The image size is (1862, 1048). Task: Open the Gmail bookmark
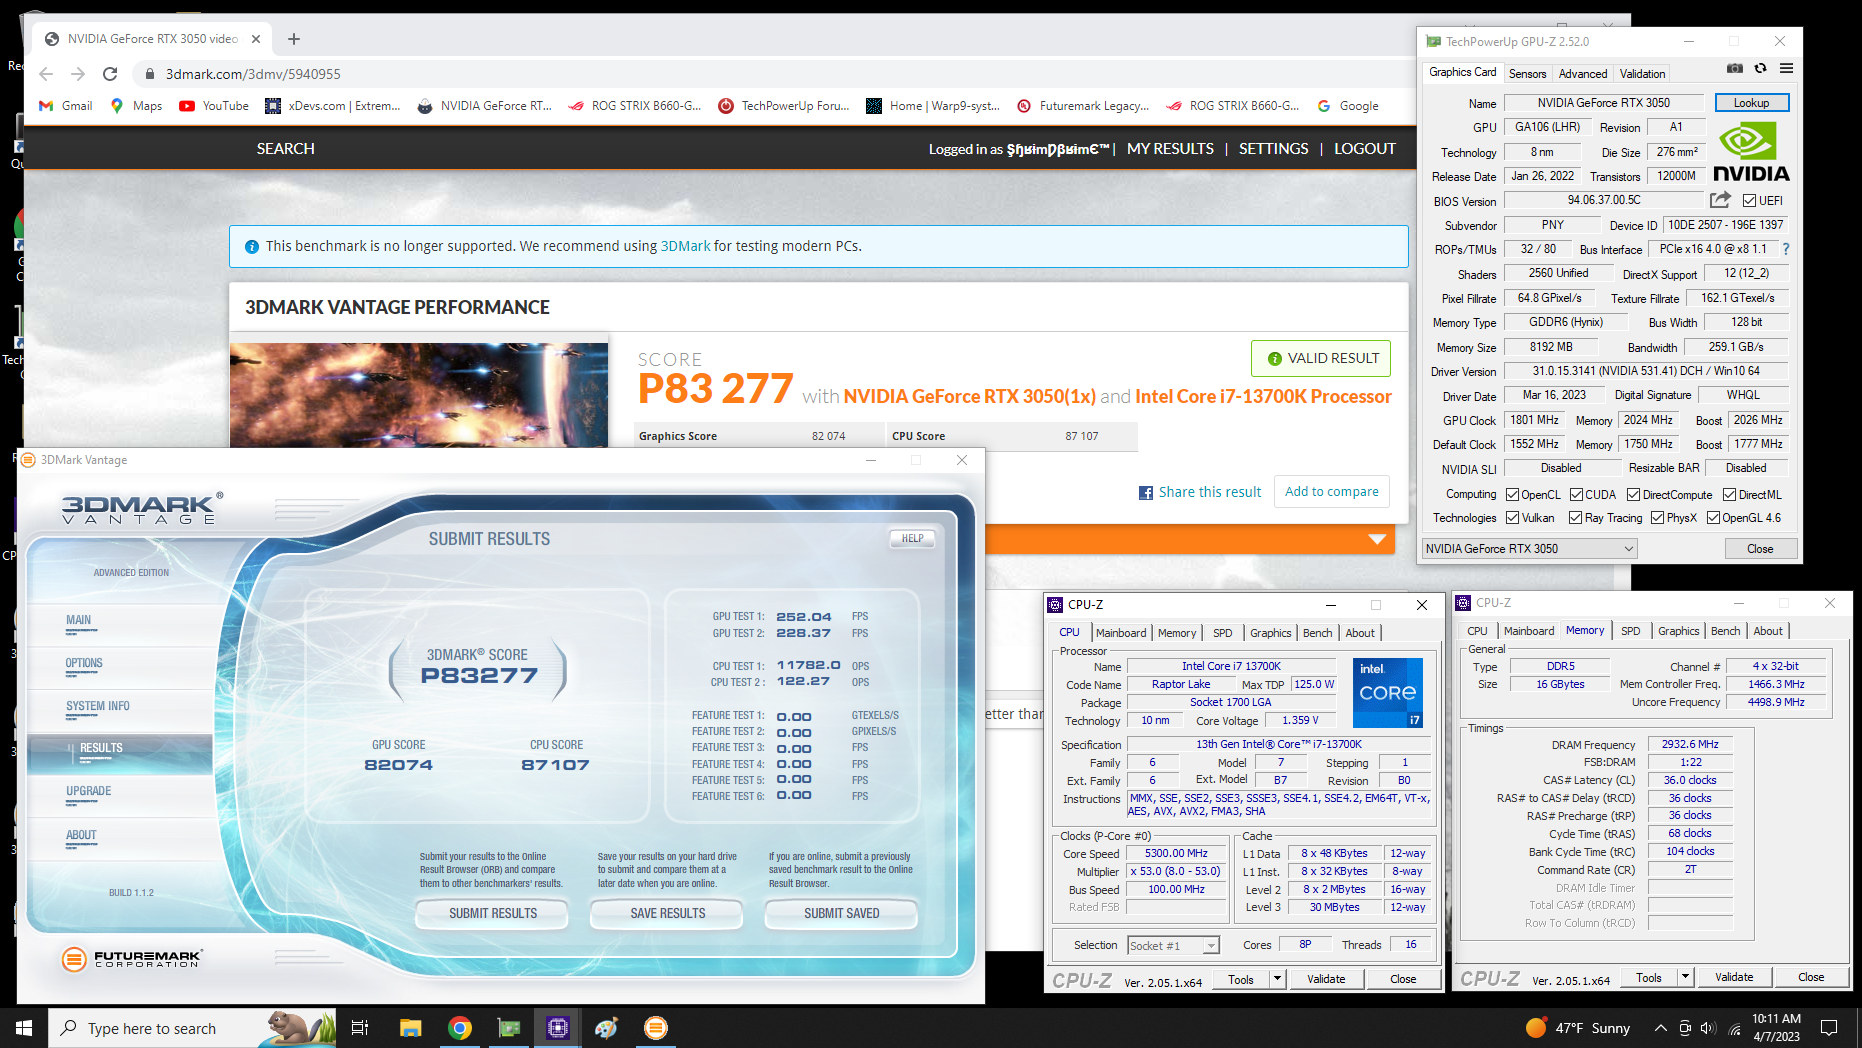click(65, 106)
